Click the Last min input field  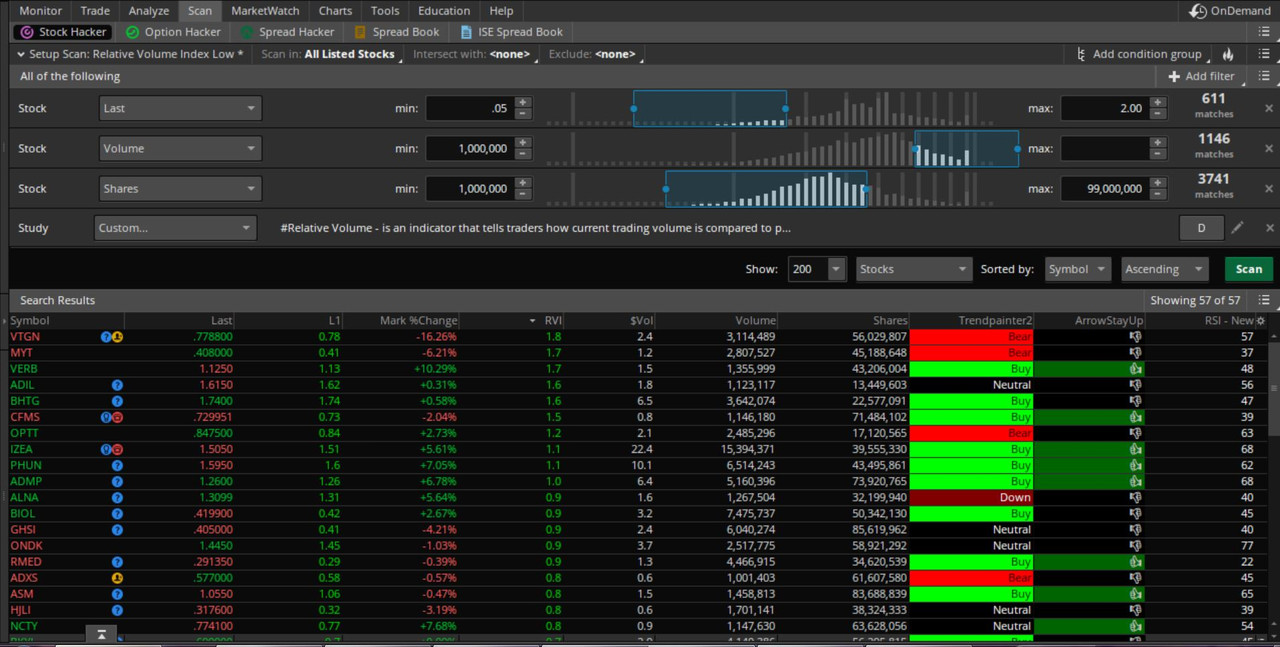click(469, 108)
